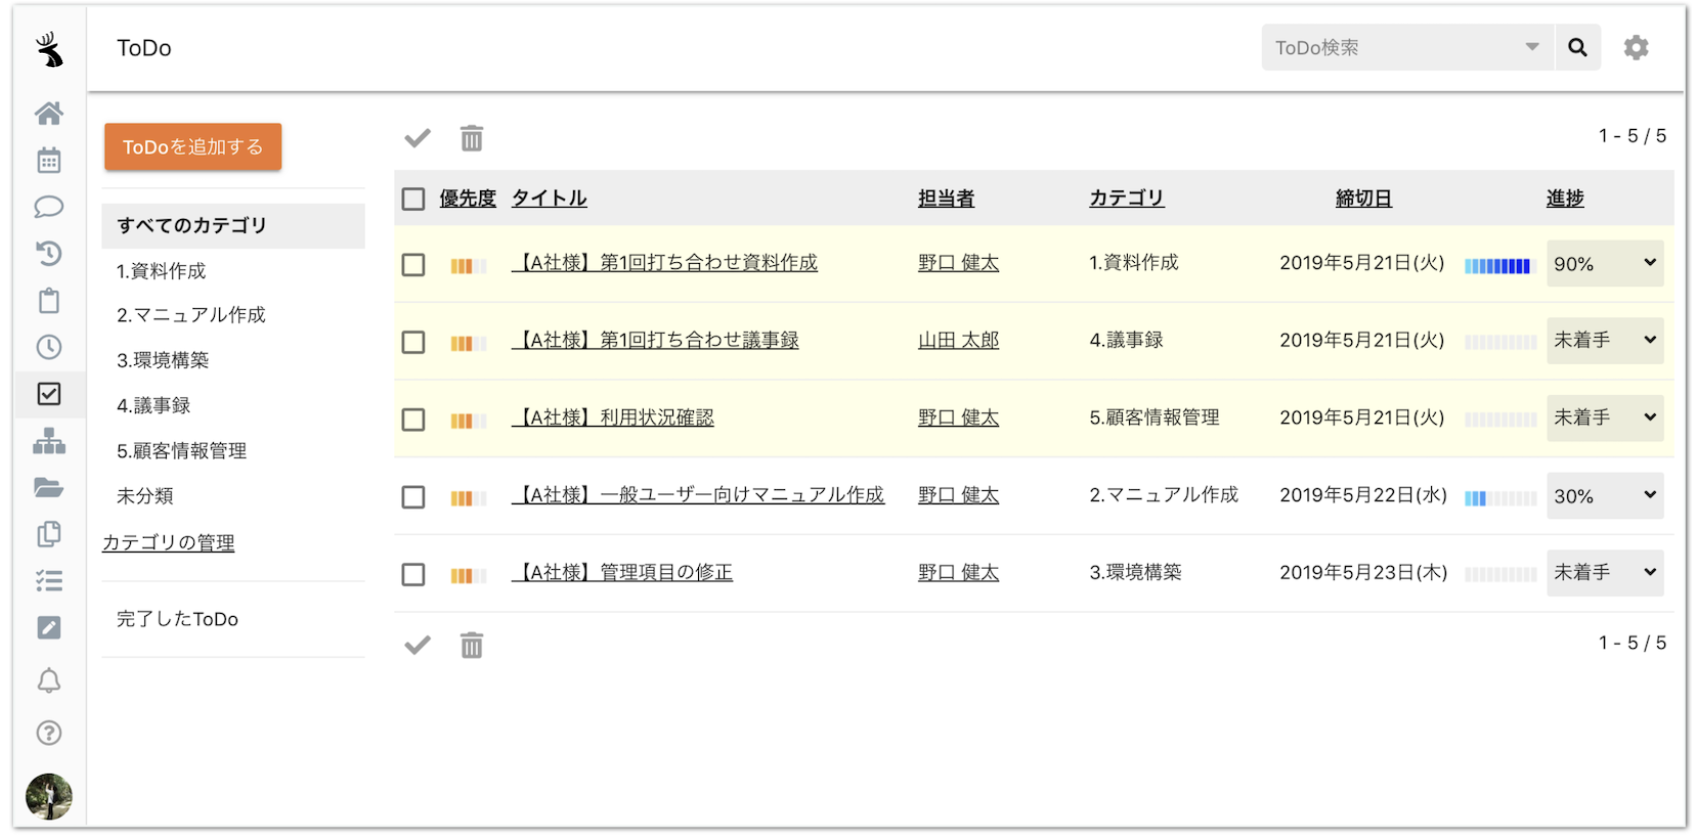Open the 30% progress dropdown

(x=1605, y=496)
